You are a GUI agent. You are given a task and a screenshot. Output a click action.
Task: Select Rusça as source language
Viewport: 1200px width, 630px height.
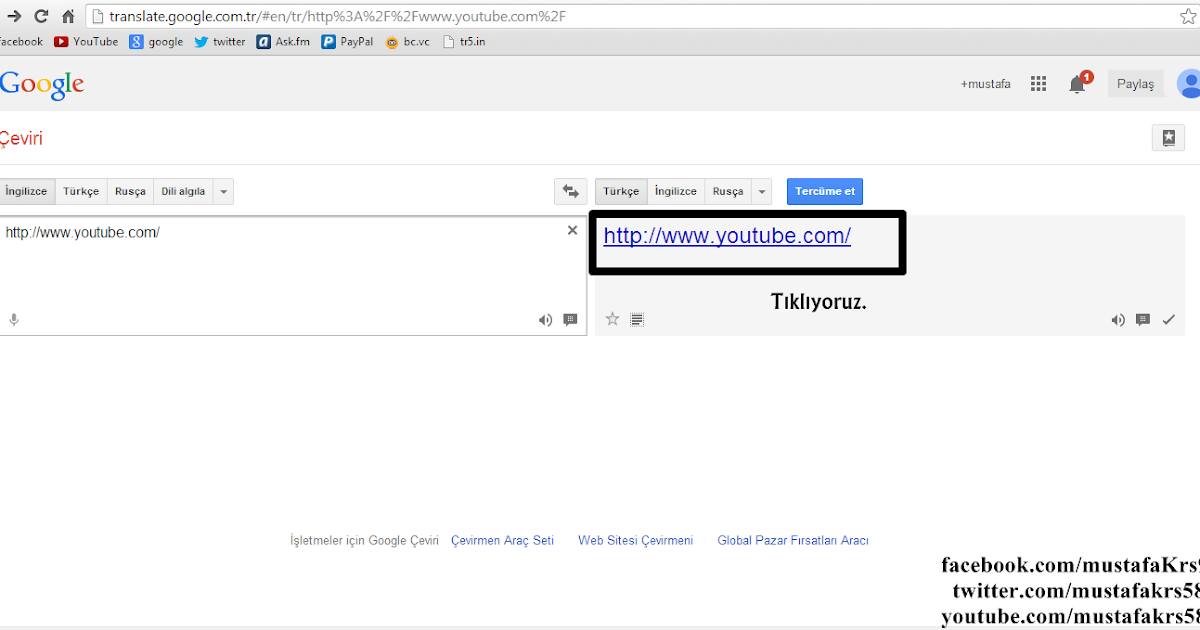tap(130, 191)
